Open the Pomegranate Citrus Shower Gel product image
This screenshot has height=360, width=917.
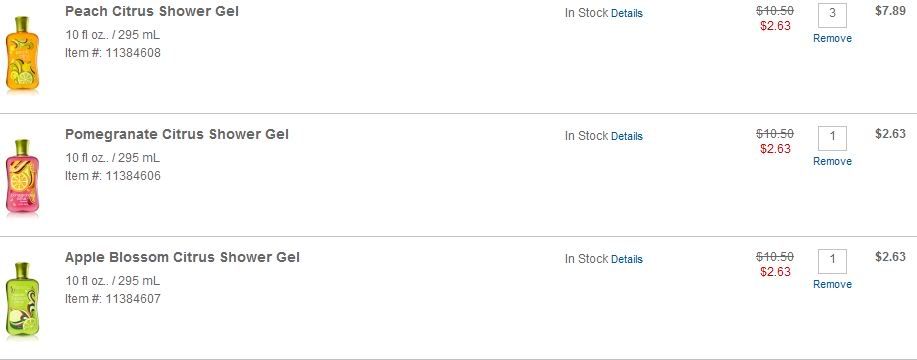coord(22,178)
